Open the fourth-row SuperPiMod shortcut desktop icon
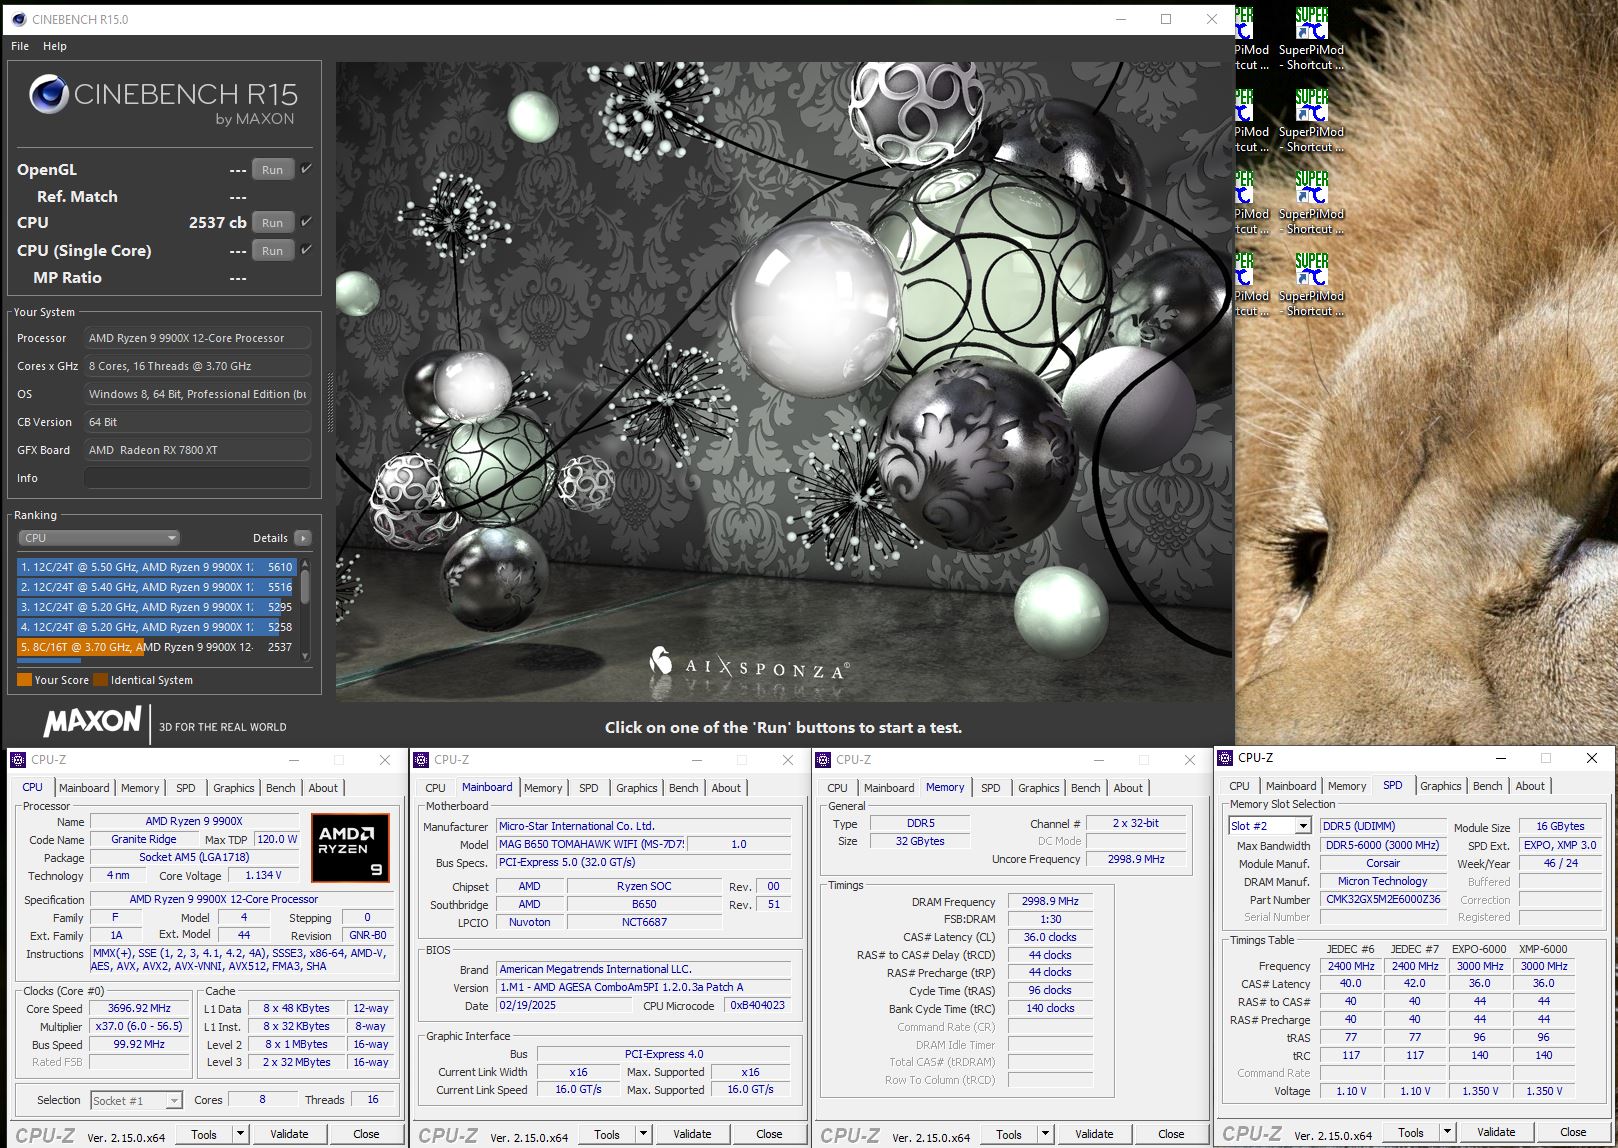This screenshot has height=1148, width=1618. point(1311,286)
